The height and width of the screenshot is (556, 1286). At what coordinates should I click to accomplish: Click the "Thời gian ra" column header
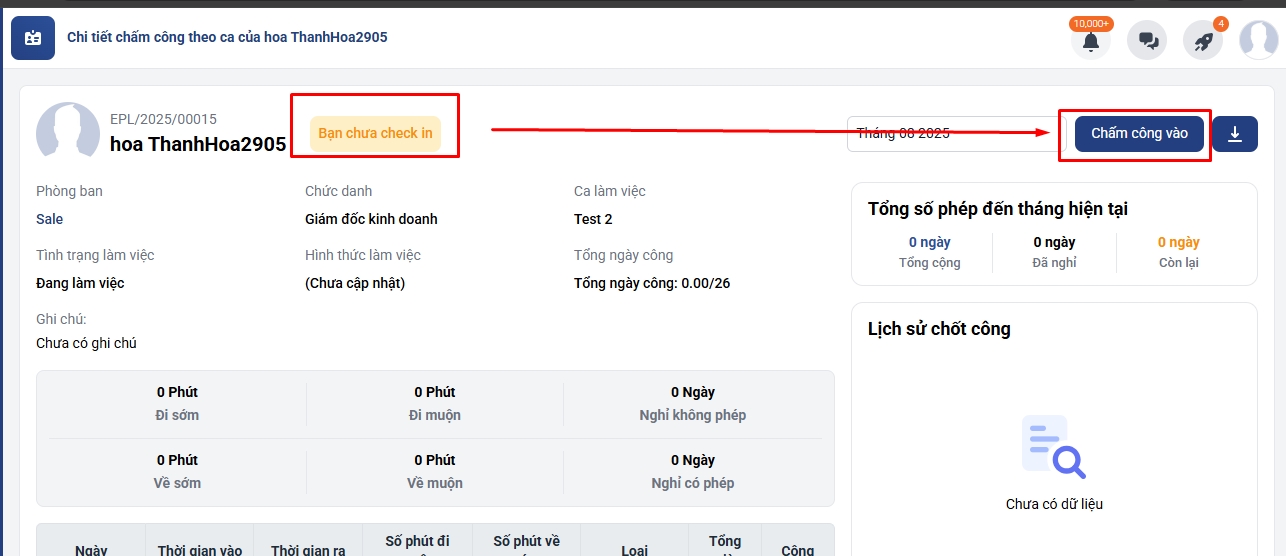tap(308, 549)
